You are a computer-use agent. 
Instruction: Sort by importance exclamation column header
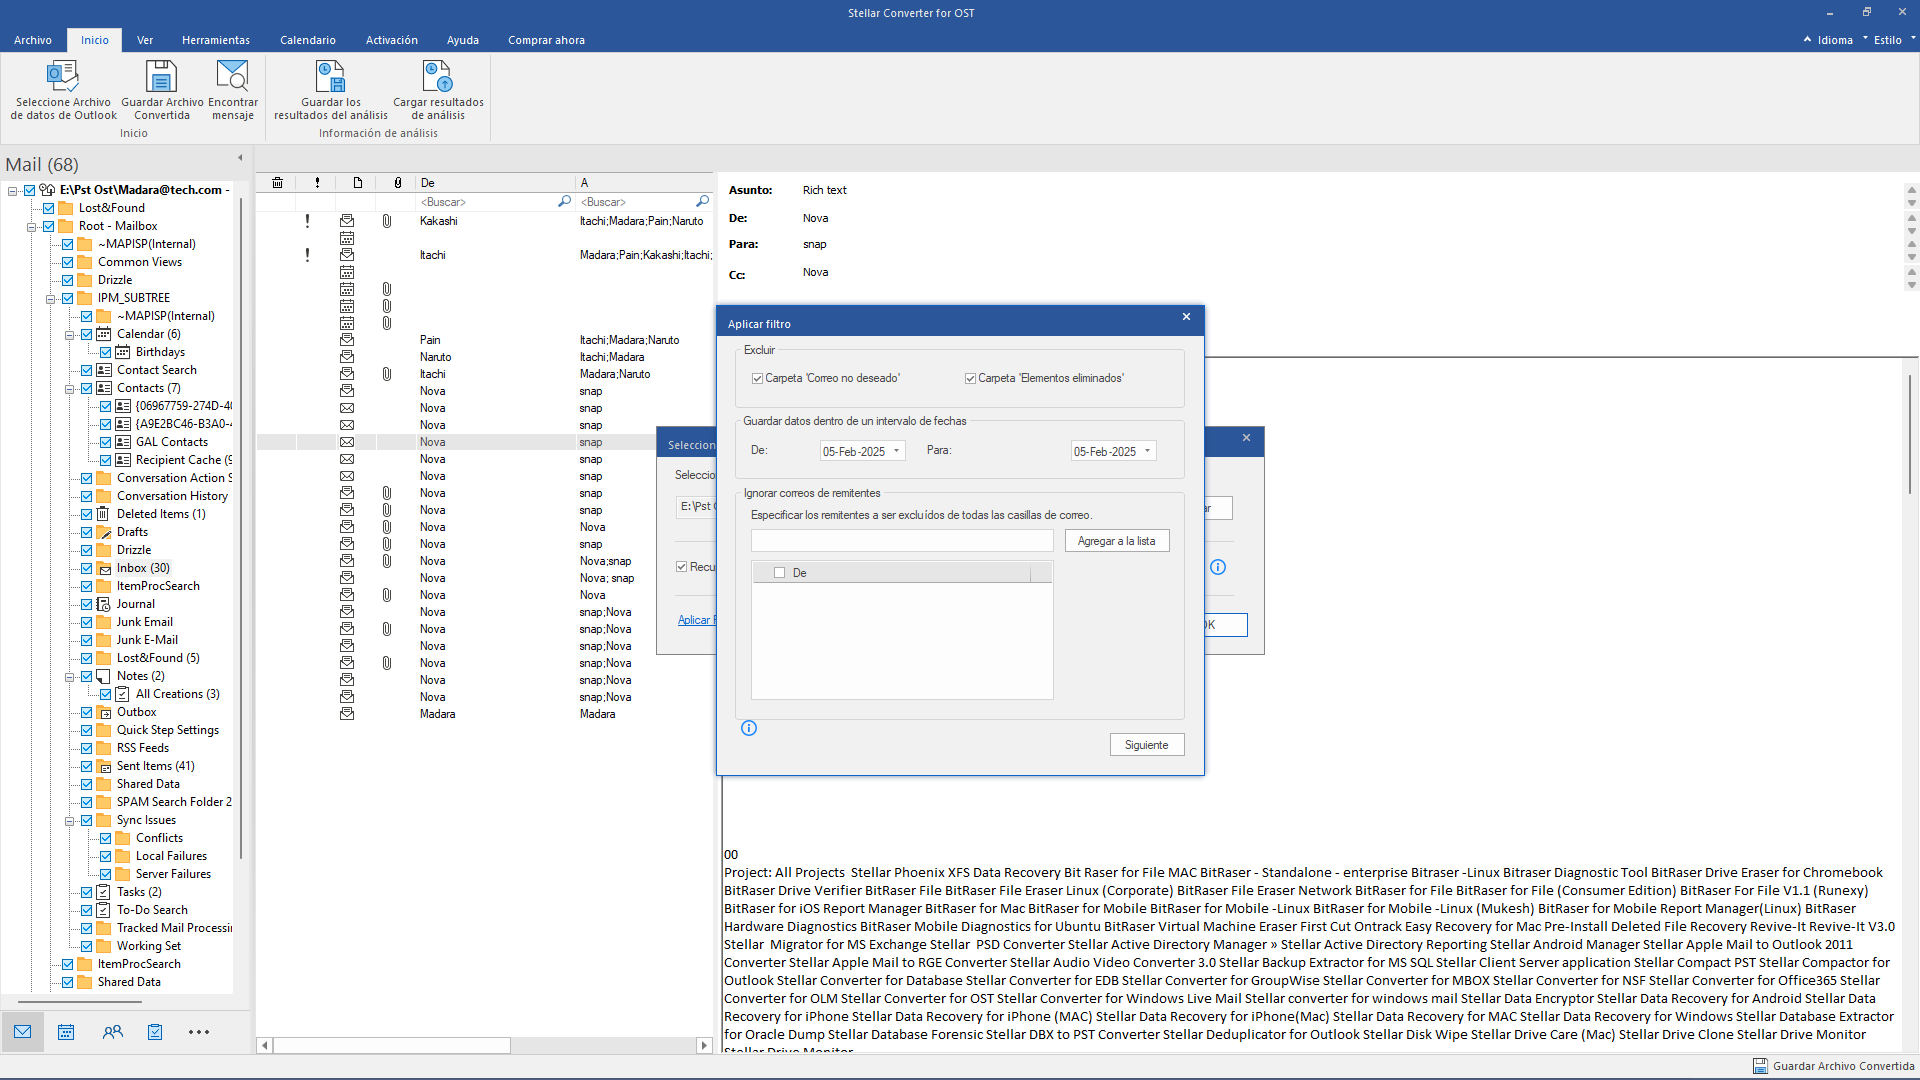pyautogui.click(x=317, y=183)
